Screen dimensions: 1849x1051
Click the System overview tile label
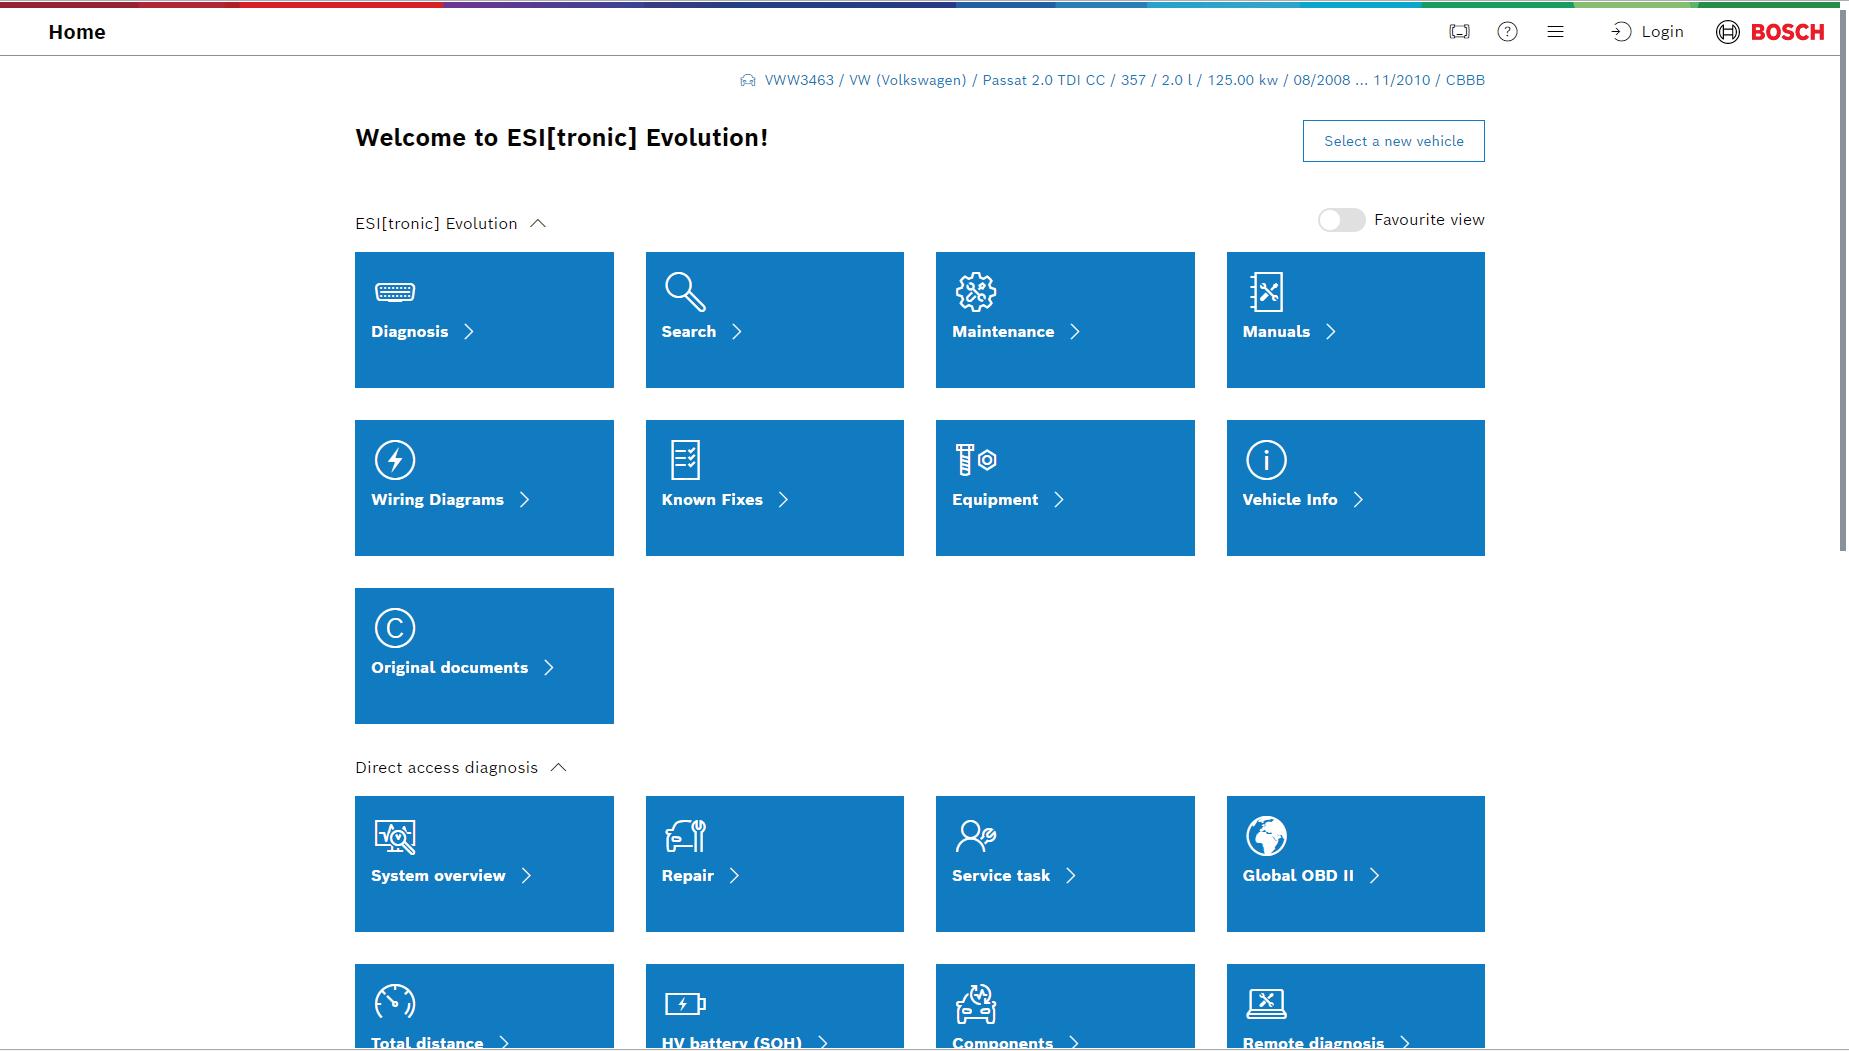coord(438,876)
